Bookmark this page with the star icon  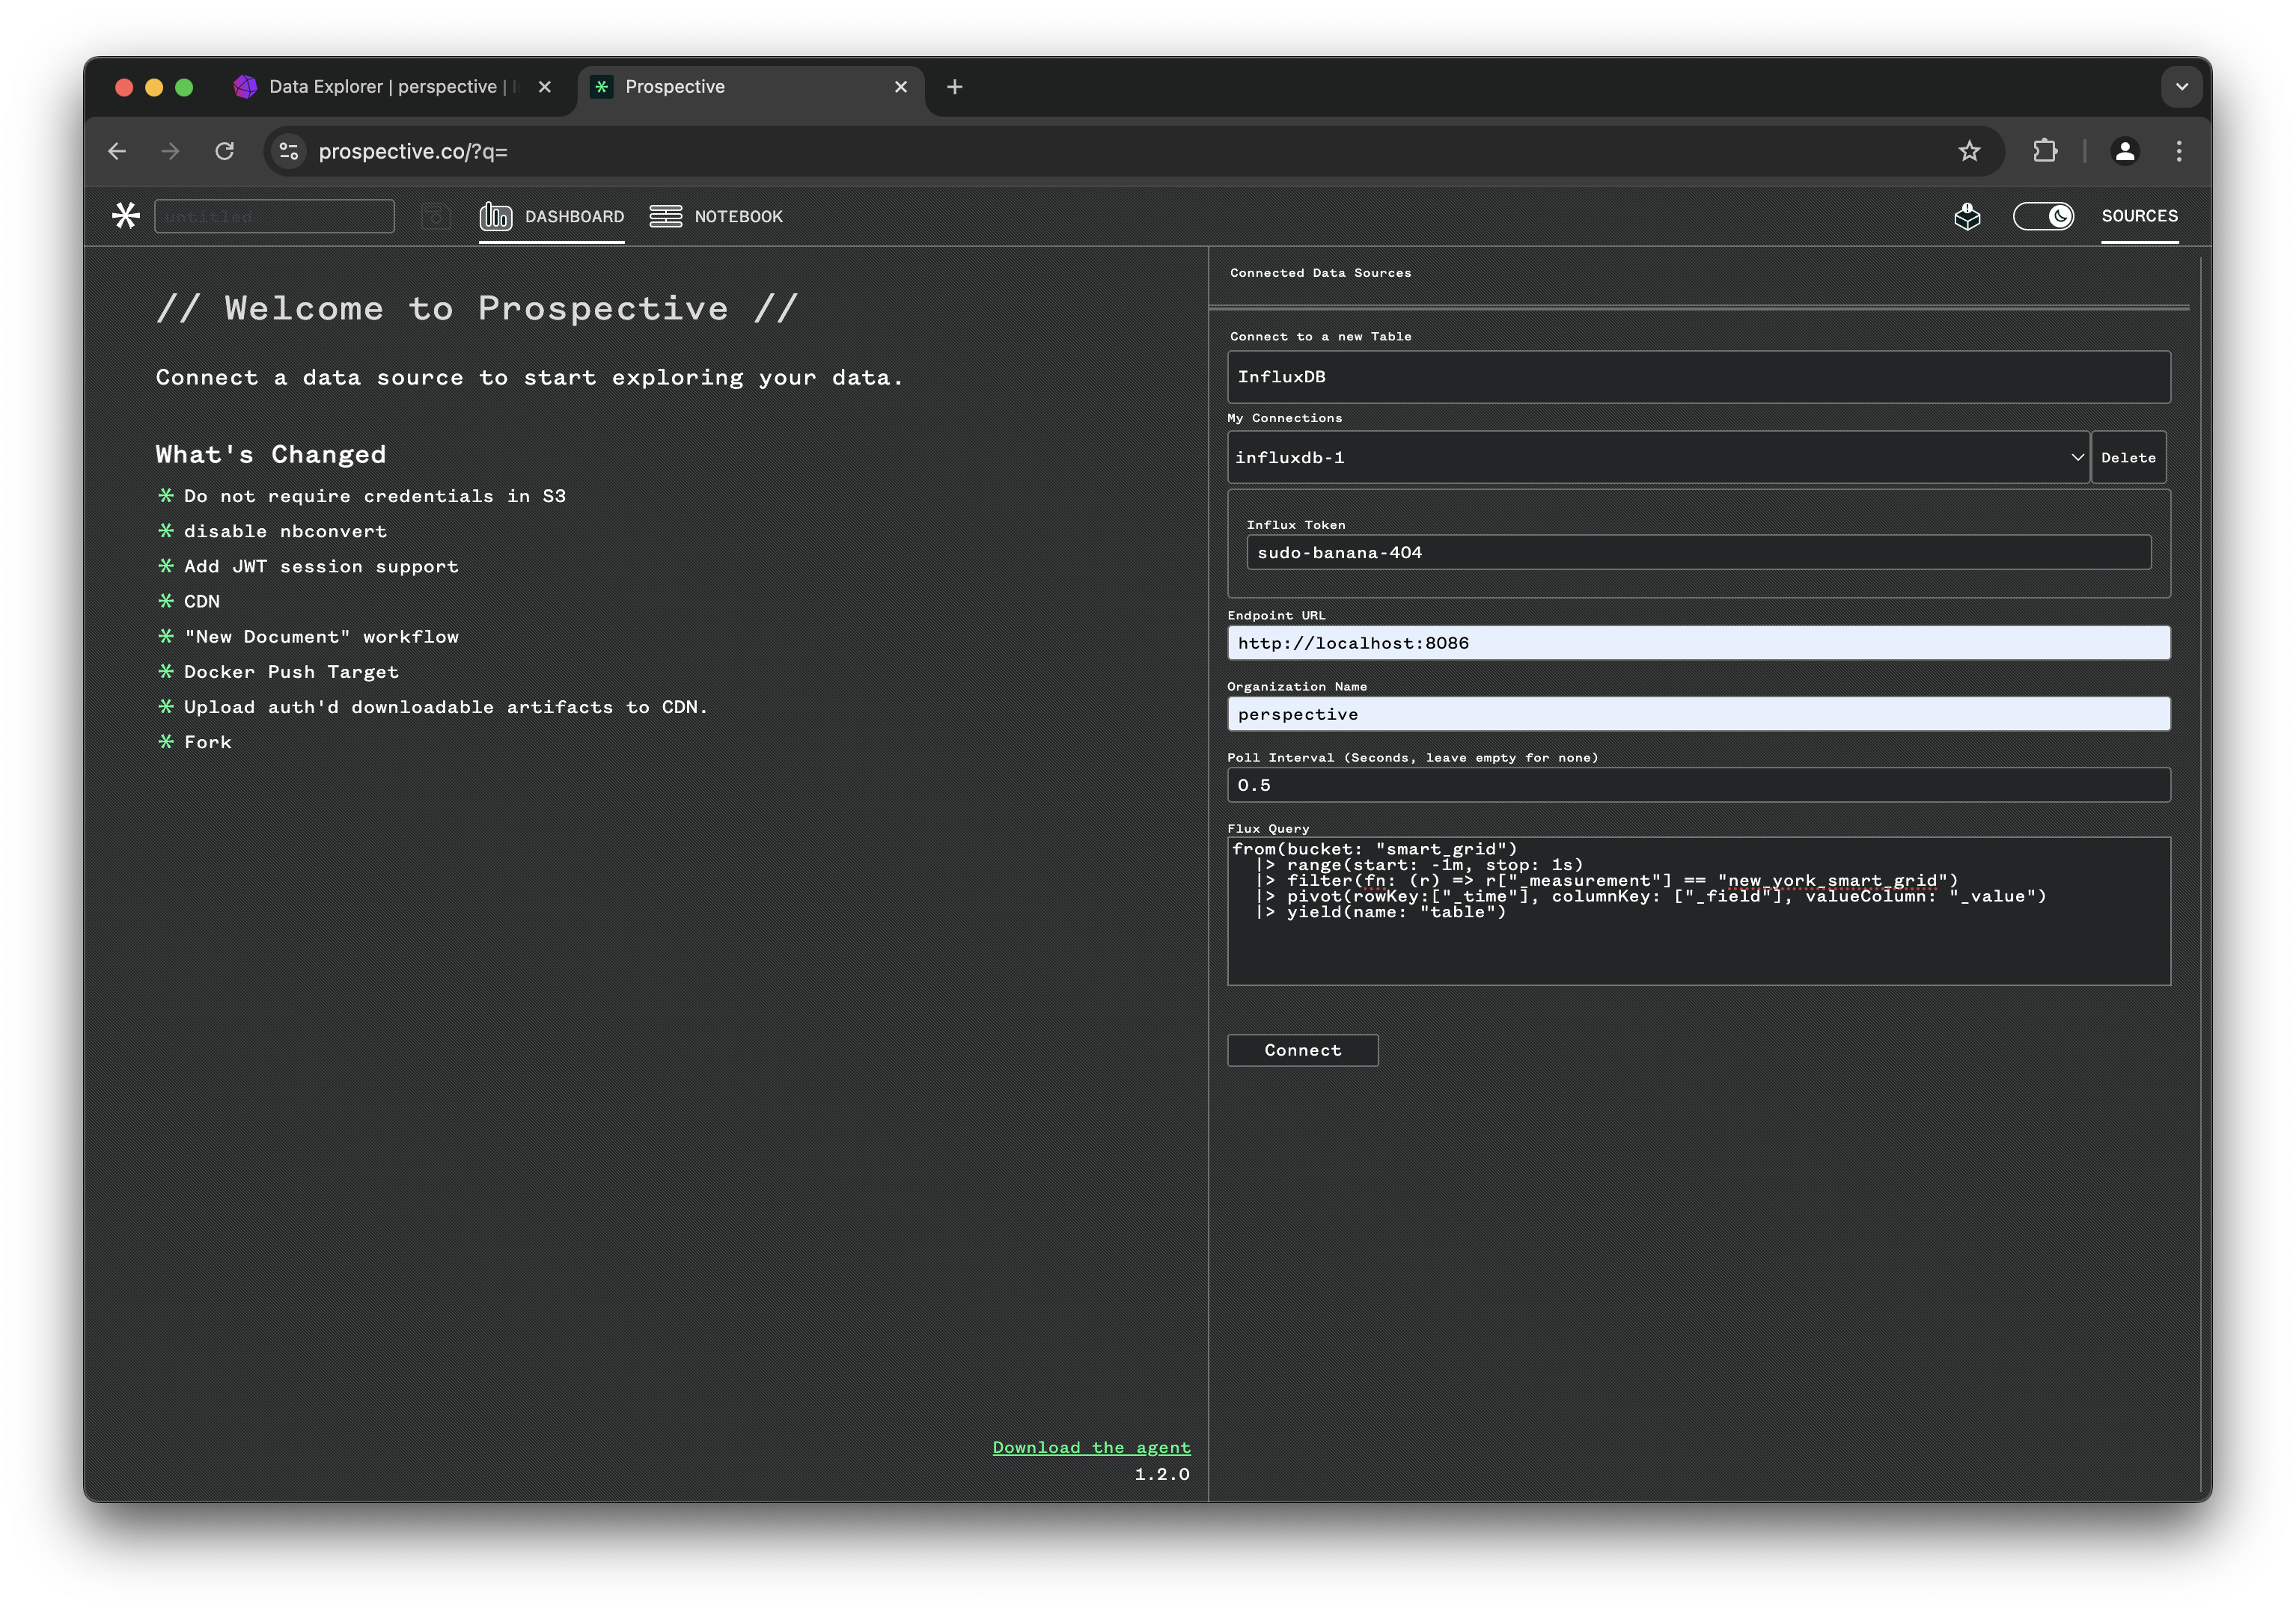tap(1969, 151)
